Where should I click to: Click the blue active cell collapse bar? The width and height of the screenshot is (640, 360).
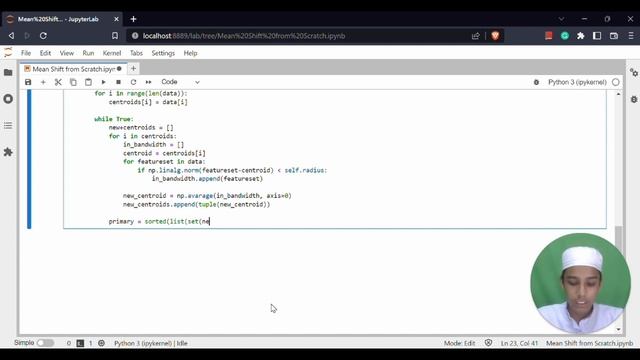coord(29,159)
